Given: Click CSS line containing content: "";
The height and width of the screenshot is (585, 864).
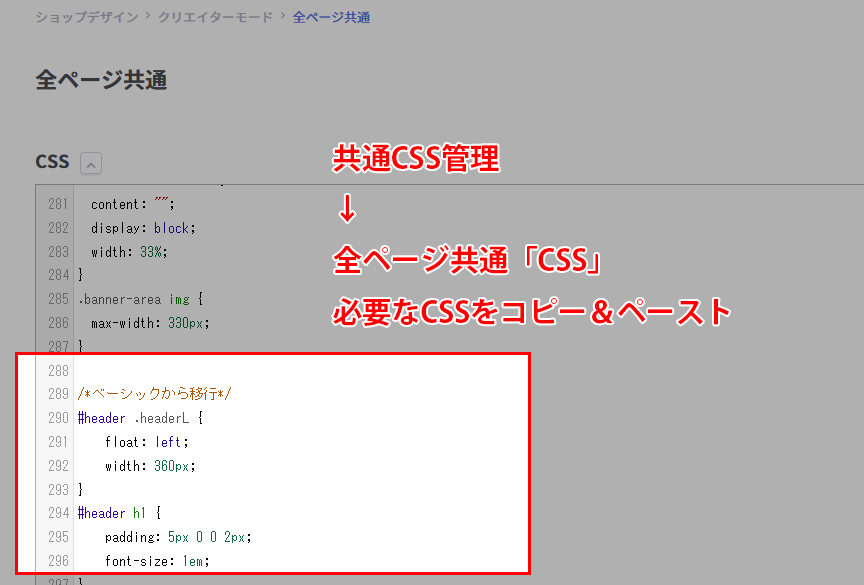Looking at the screenshot, I should coord(133,204).
